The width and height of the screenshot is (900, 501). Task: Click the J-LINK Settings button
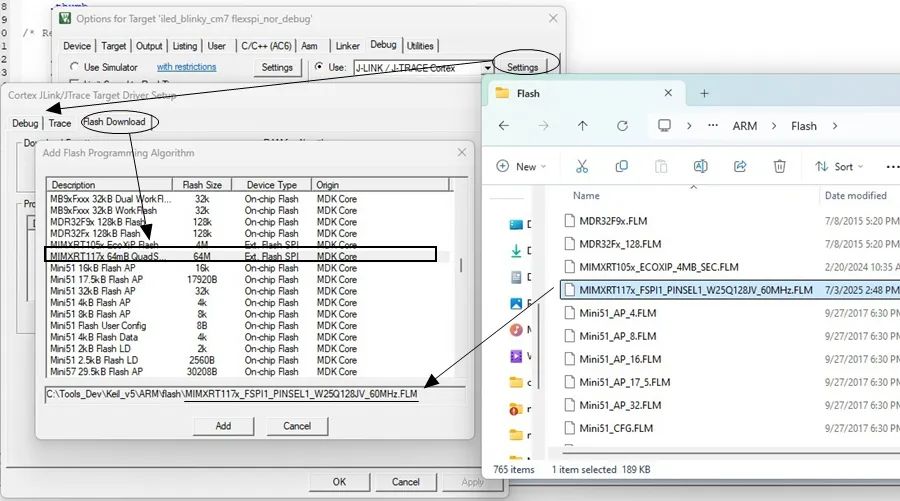tap(522, 67)
